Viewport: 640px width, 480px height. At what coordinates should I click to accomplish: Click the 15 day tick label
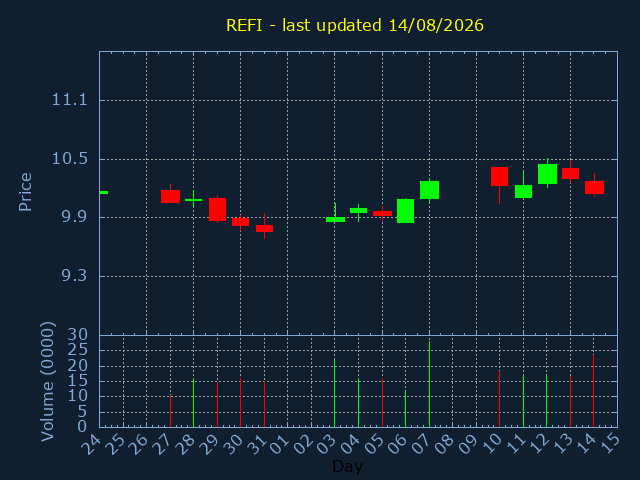pos(609,443)
